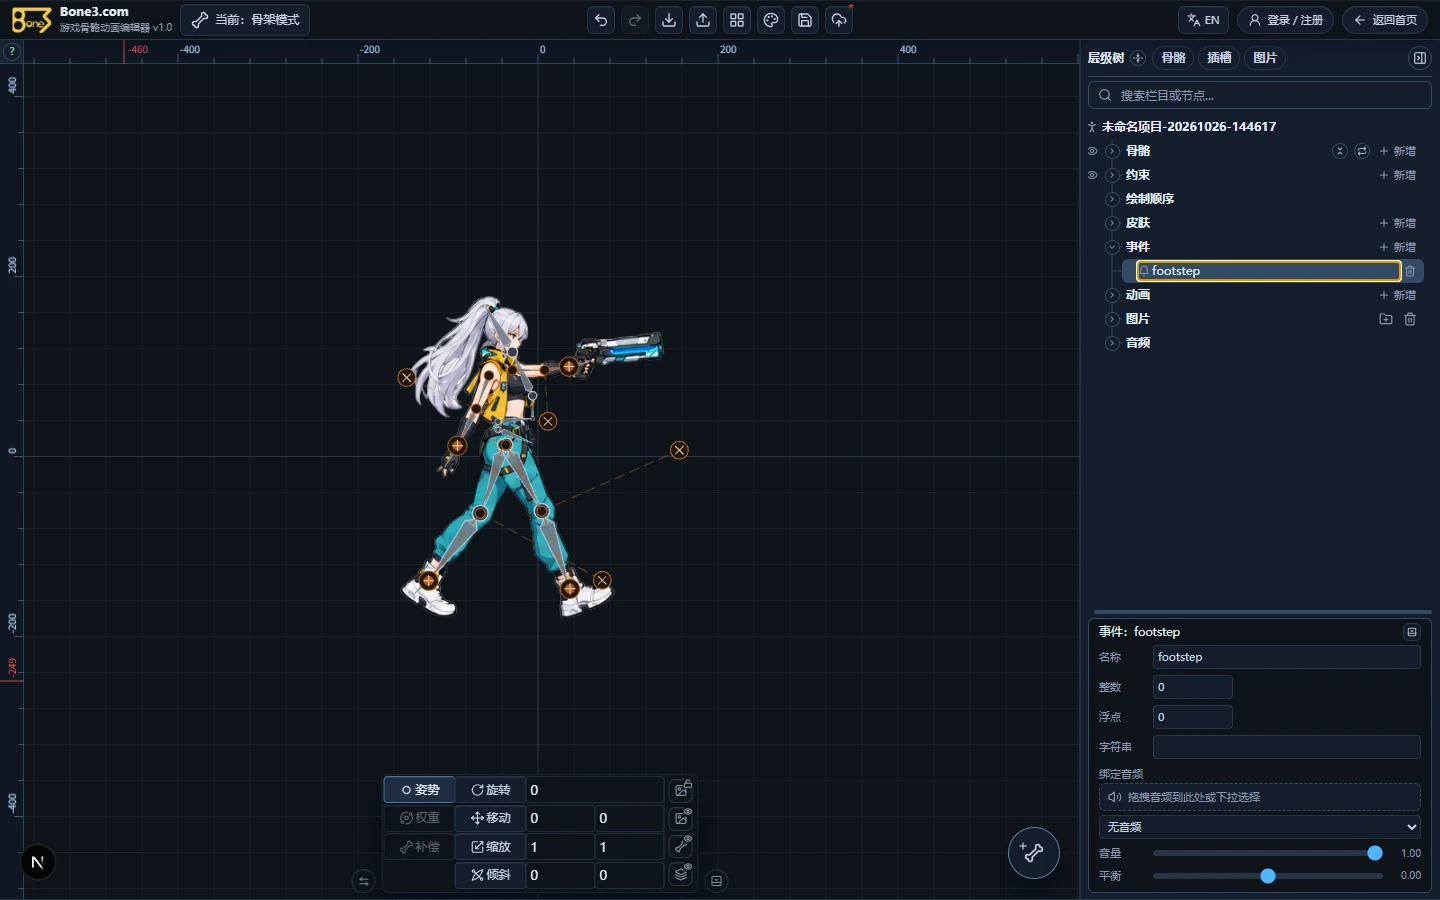Toggle visibility eye for 约束 node
This screenshot has height=900, width=1440.
(x=1092, y=175)
